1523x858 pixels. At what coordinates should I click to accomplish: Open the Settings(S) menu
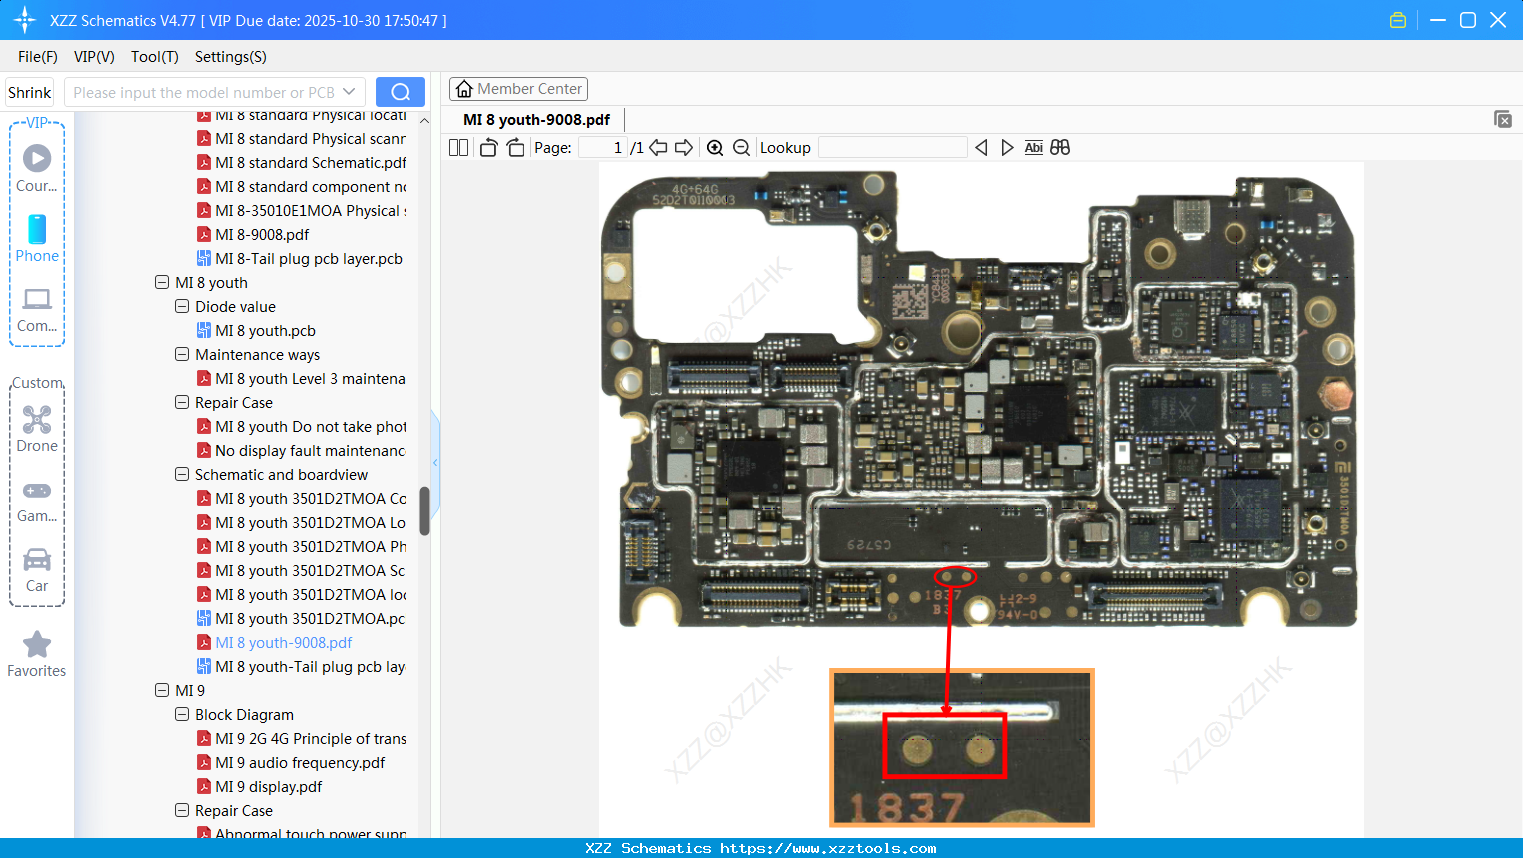[231, 57]
